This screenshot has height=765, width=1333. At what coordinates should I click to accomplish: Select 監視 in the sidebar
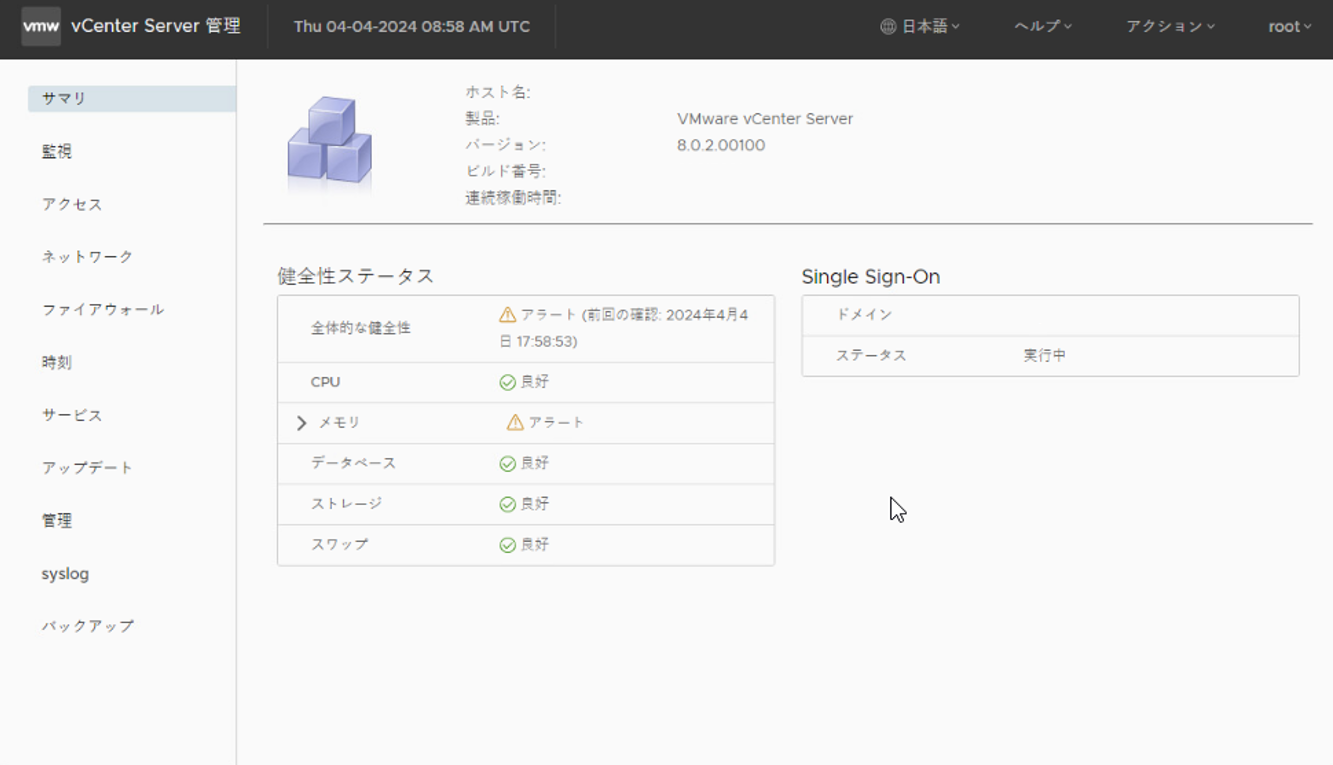point(57,152)
